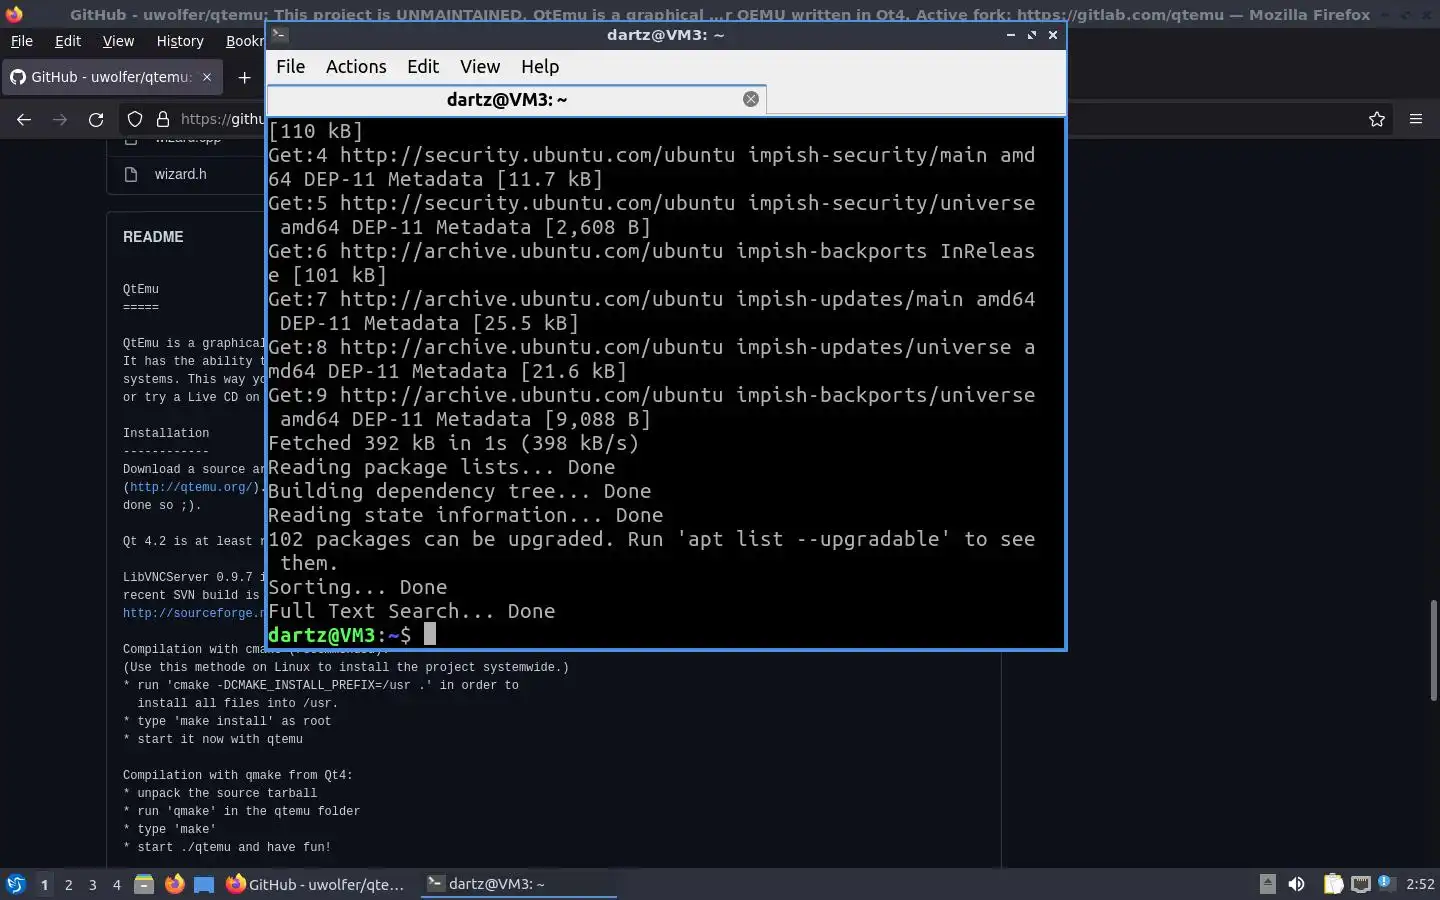Screen dimensions: 1440x900
Task: Open the update notification tray icon
Action: tap(1386, 883)
